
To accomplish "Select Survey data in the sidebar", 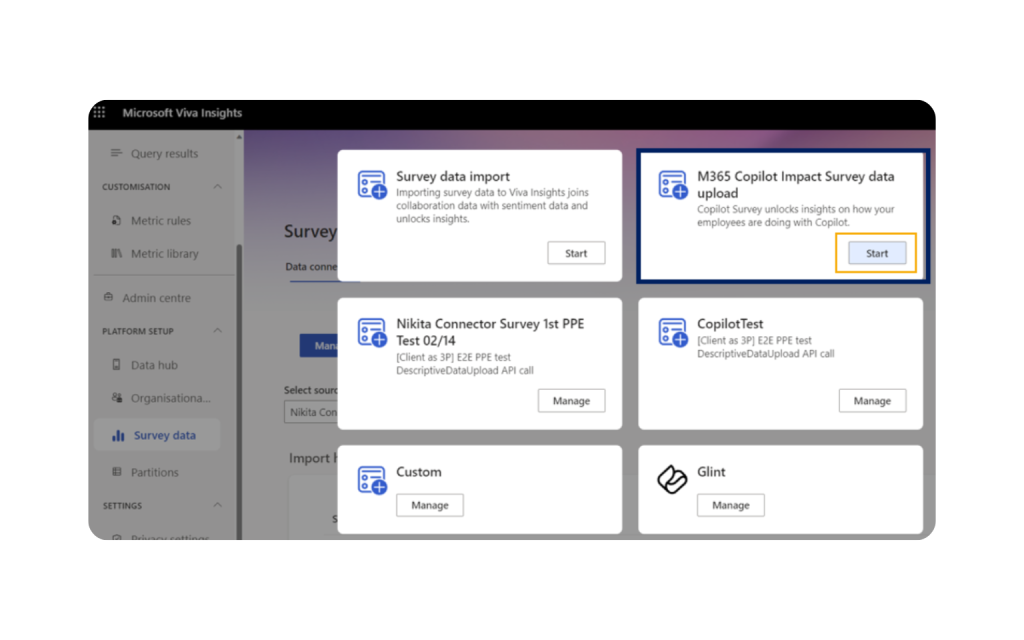I will (164, 436).
